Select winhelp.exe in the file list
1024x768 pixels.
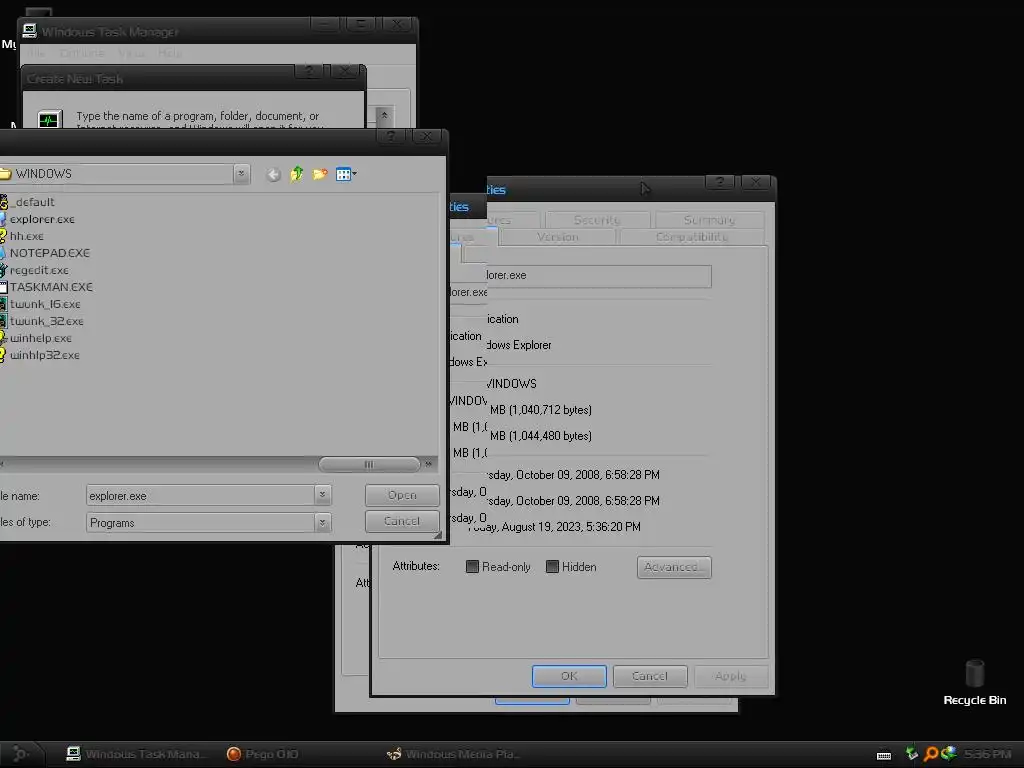tap(36, 338)
